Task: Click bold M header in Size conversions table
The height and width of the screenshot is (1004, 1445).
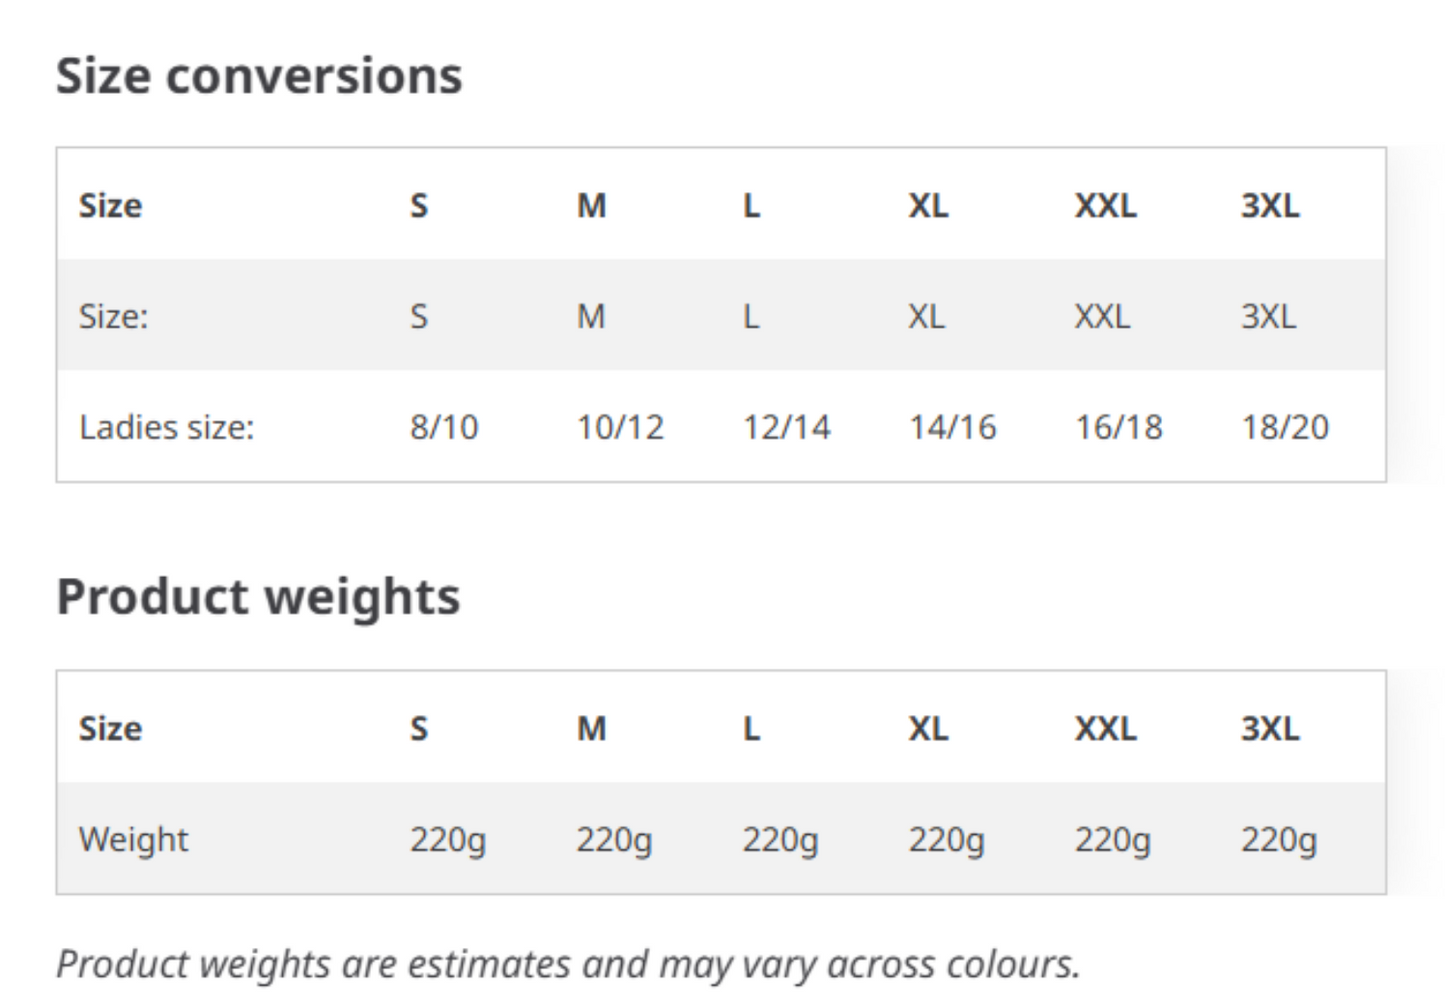Action: (x=591, y=206)
